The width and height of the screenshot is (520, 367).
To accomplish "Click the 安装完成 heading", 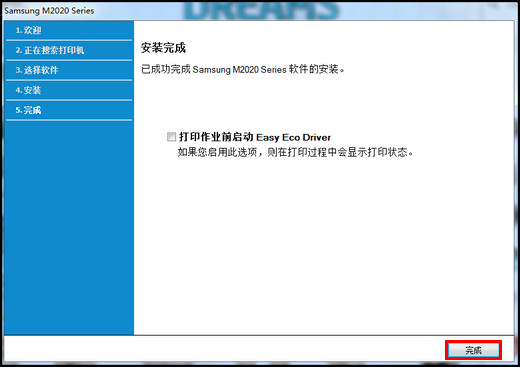I will pyautogui.click(x=163, y=48).
